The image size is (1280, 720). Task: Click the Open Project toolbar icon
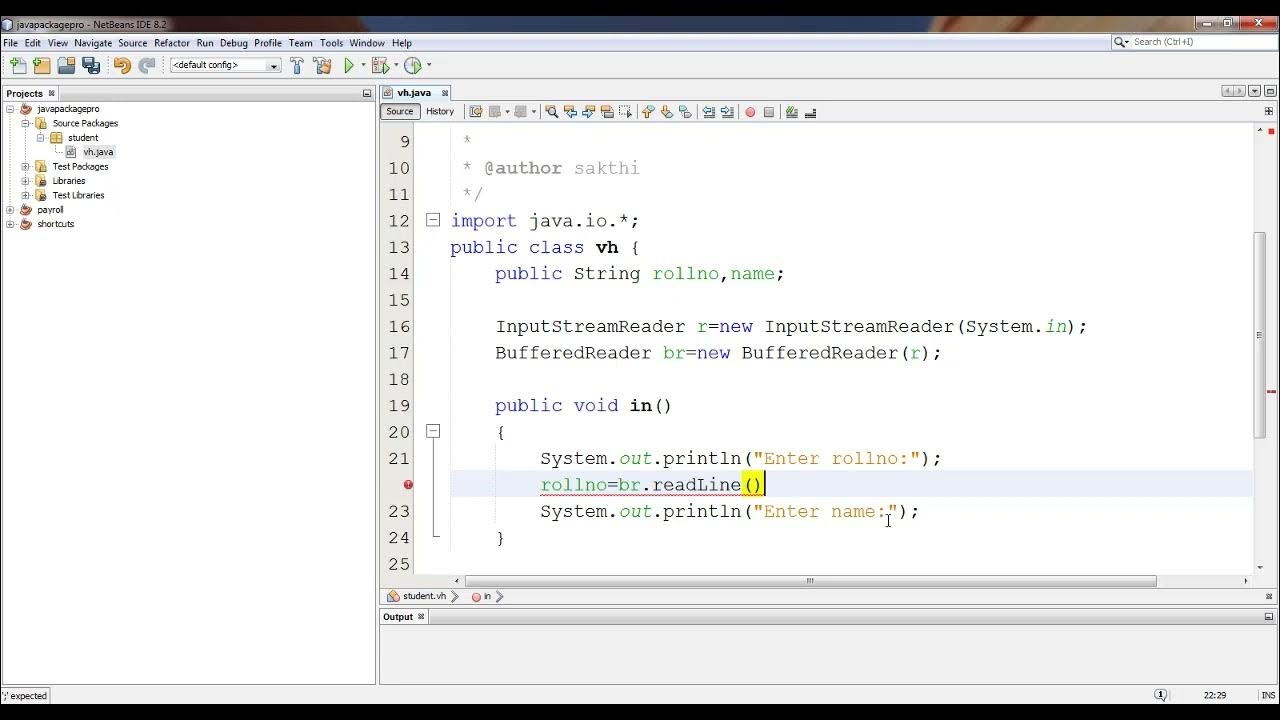(x=66, y=65)
